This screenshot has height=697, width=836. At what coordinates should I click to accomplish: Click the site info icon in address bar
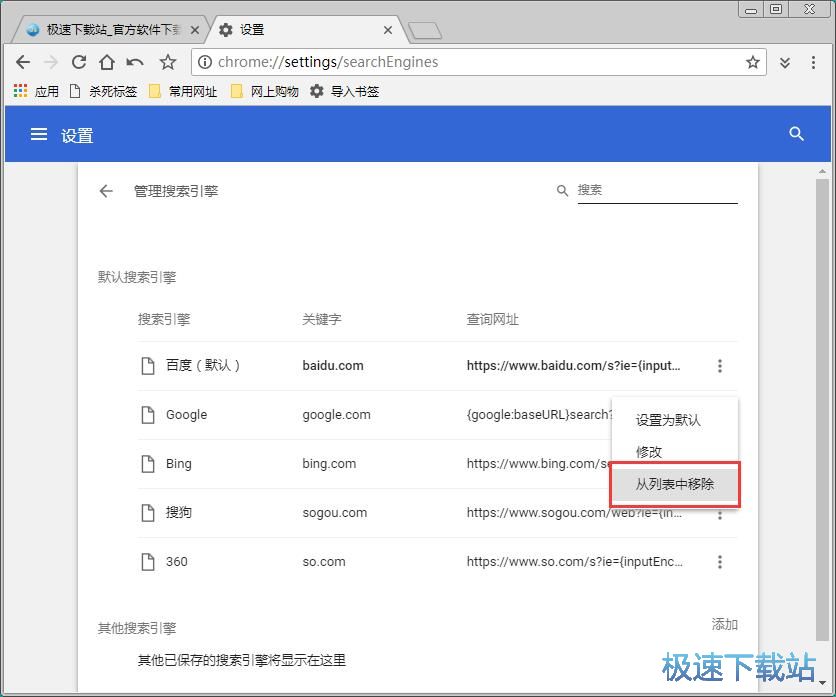pos(205,62)
